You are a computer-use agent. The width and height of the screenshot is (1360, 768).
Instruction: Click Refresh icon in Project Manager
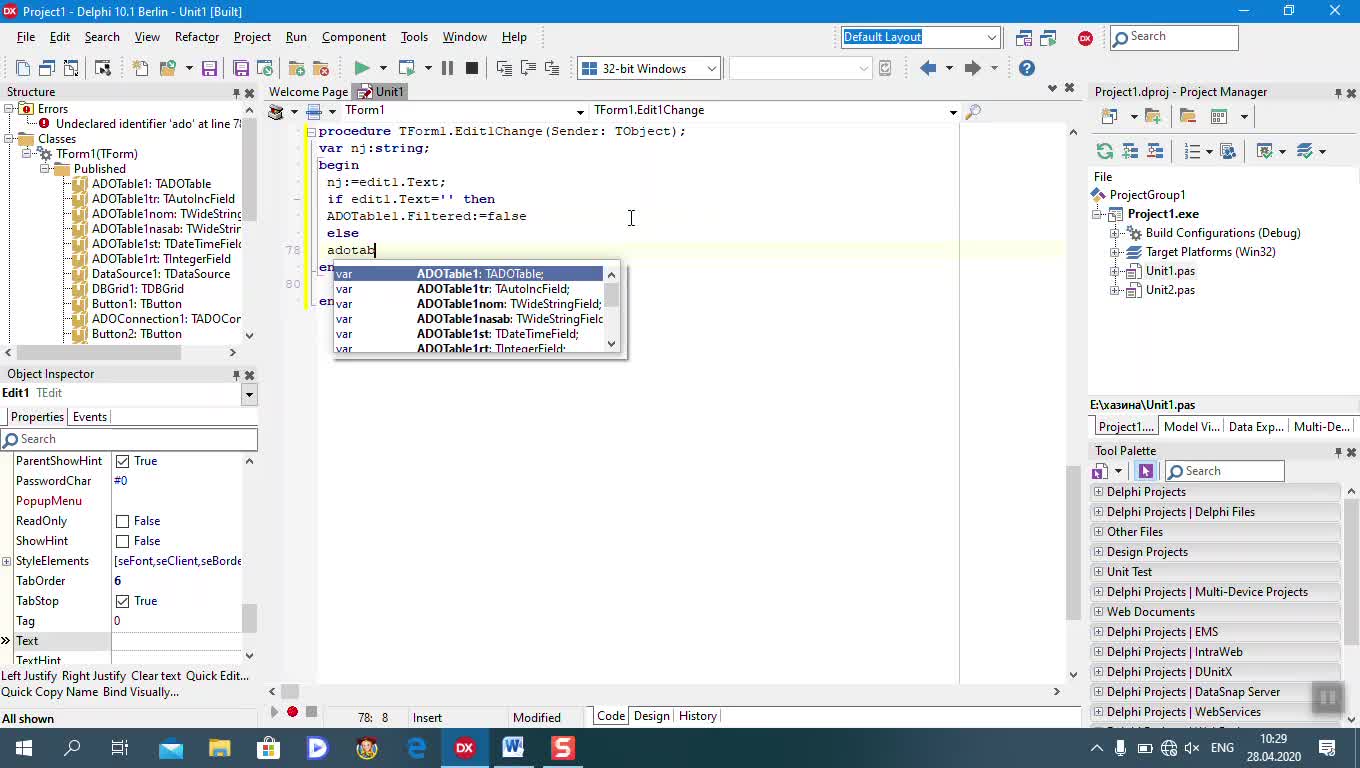1105,151
